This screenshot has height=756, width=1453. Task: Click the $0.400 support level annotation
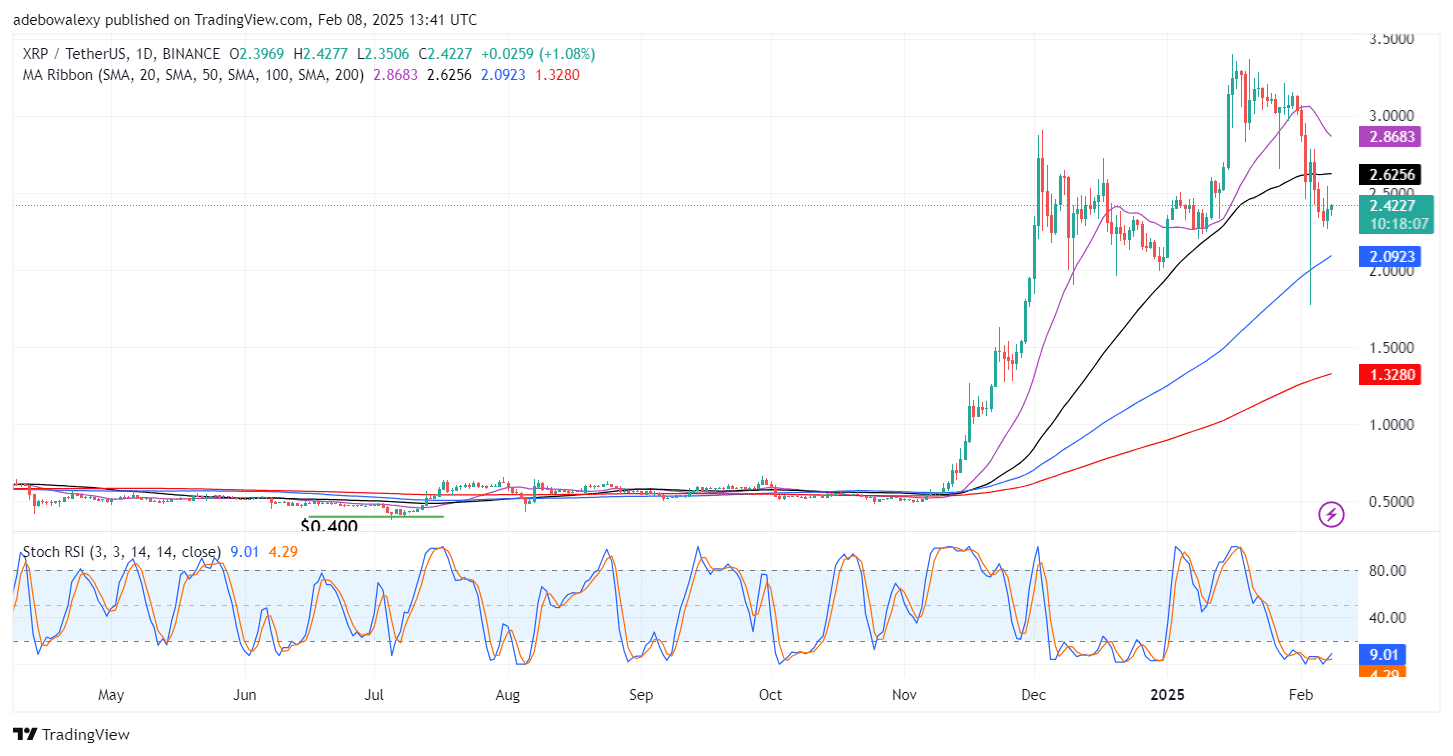[329, 525]
